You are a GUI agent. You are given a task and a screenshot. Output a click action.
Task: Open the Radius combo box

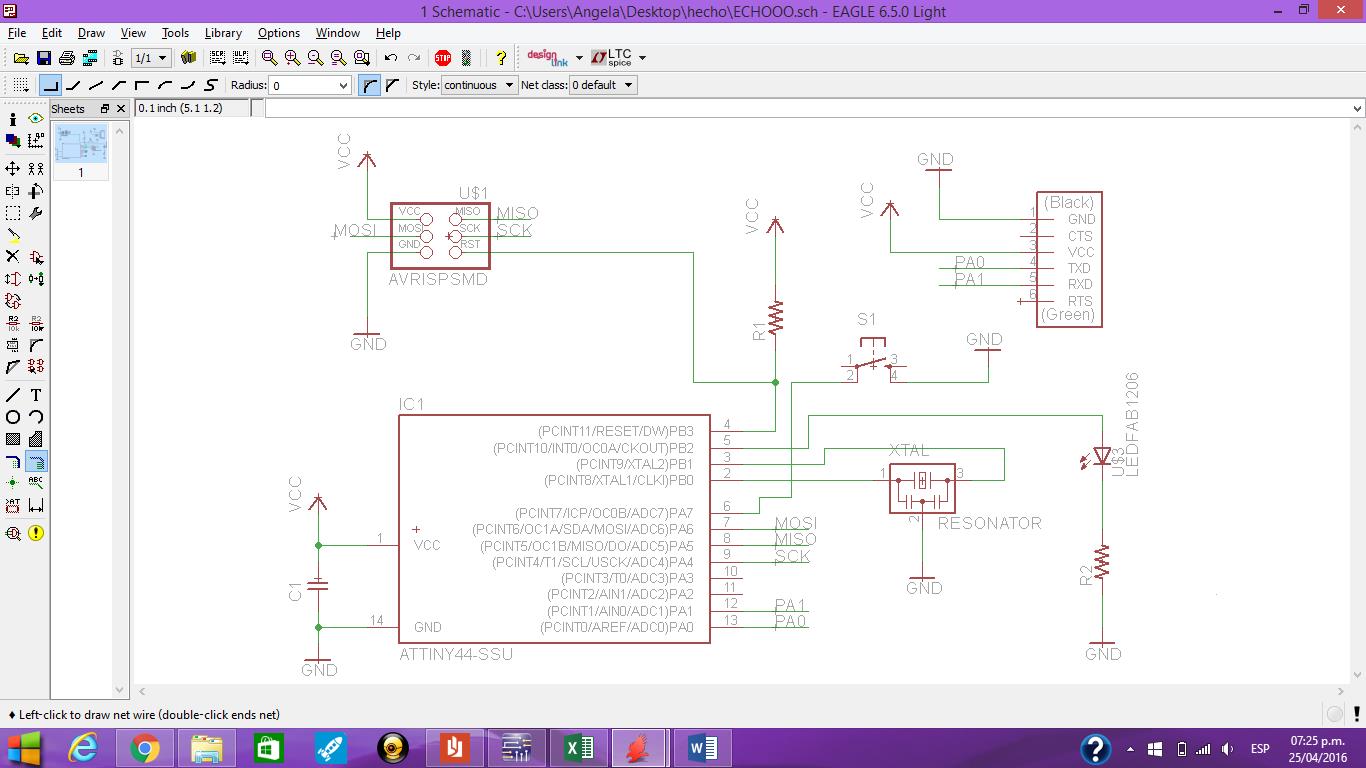tap(310, 85)
